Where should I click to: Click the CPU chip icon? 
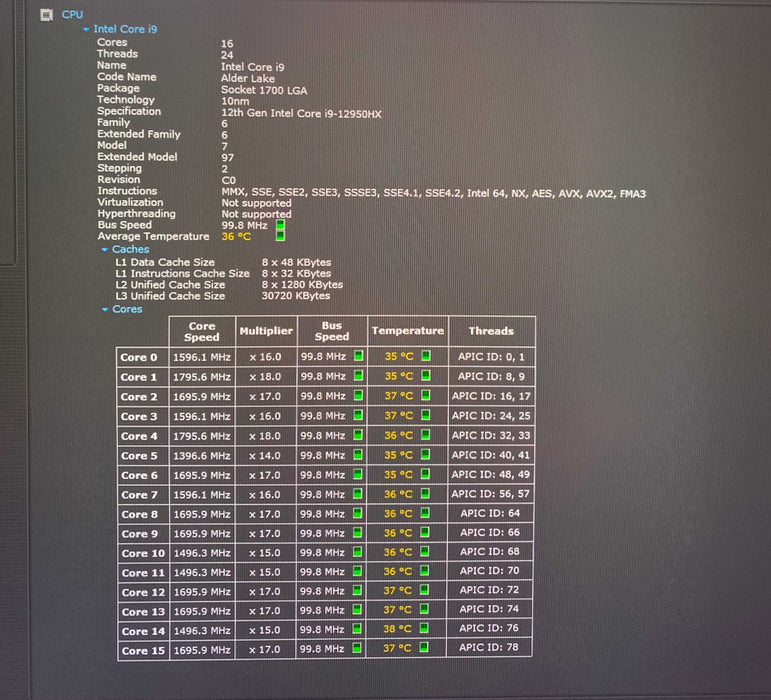coord(46,15)
